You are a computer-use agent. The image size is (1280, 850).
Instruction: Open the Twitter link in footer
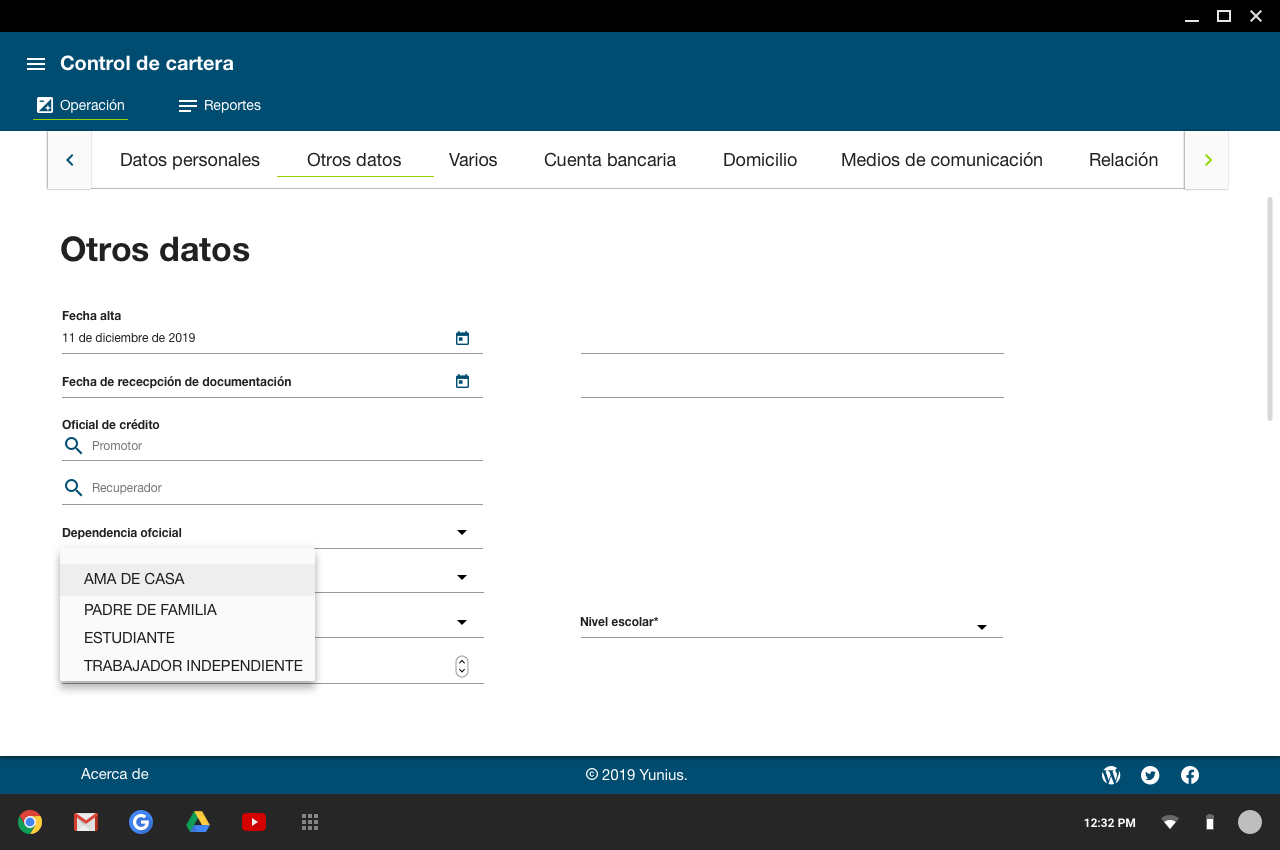(x=1150, y=775)
